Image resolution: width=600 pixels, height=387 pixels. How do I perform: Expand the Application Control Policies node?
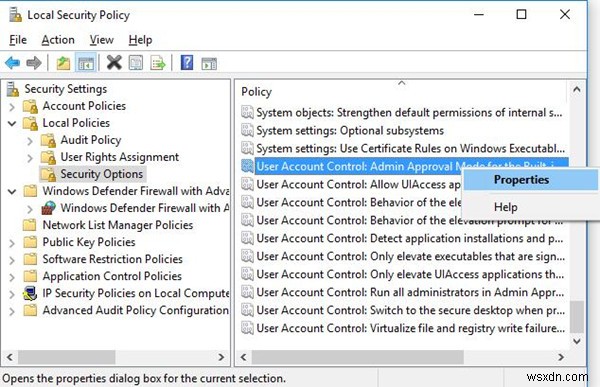click(x=12, y=277)
